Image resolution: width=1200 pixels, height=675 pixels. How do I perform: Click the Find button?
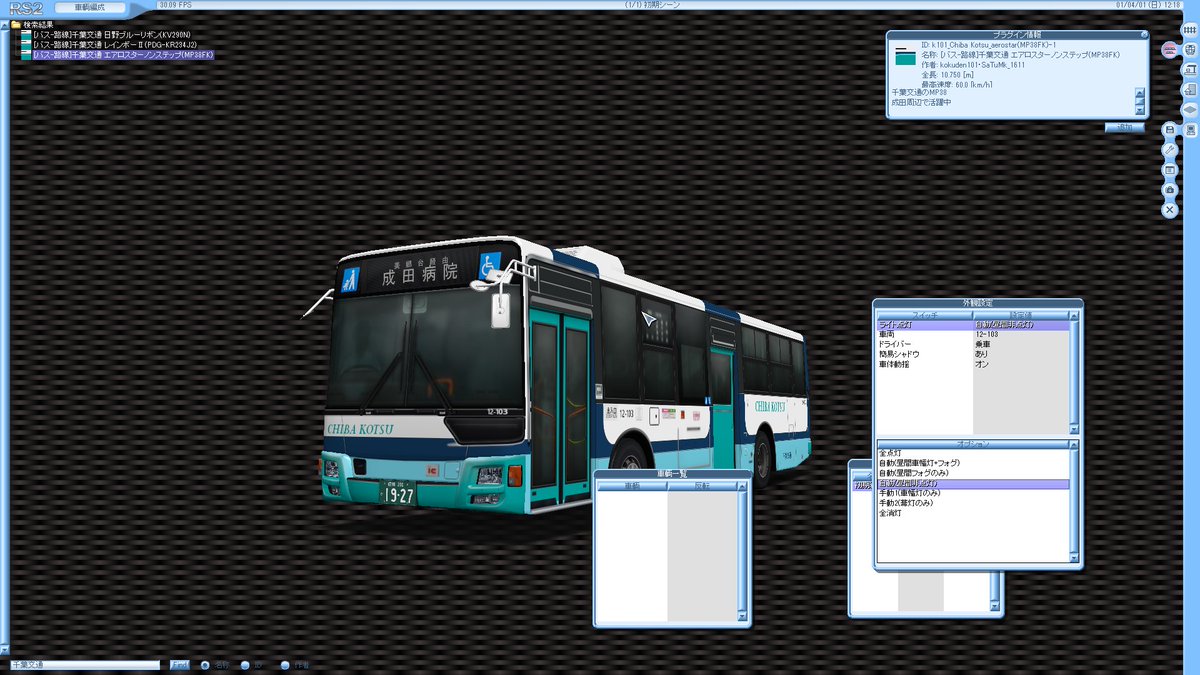pyautogui.click(x=179, y=665)
